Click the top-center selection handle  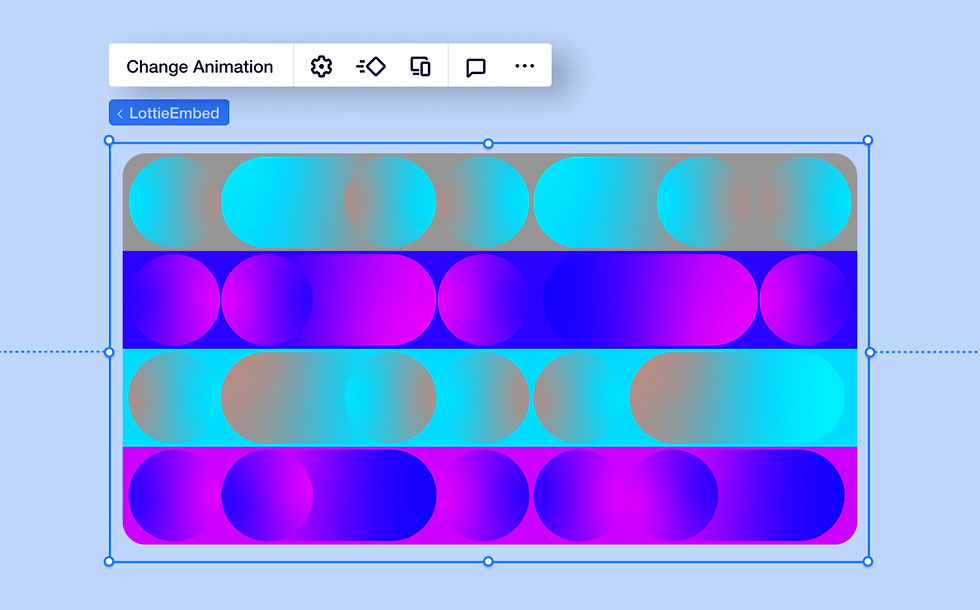[488, 141]
